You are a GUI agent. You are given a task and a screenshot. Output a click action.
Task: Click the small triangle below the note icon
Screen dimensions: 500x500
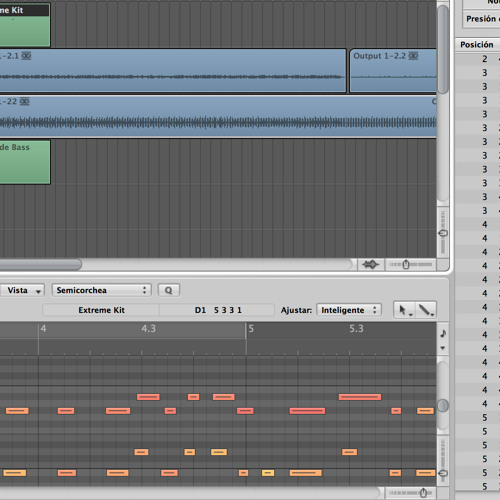click(443, 348)
